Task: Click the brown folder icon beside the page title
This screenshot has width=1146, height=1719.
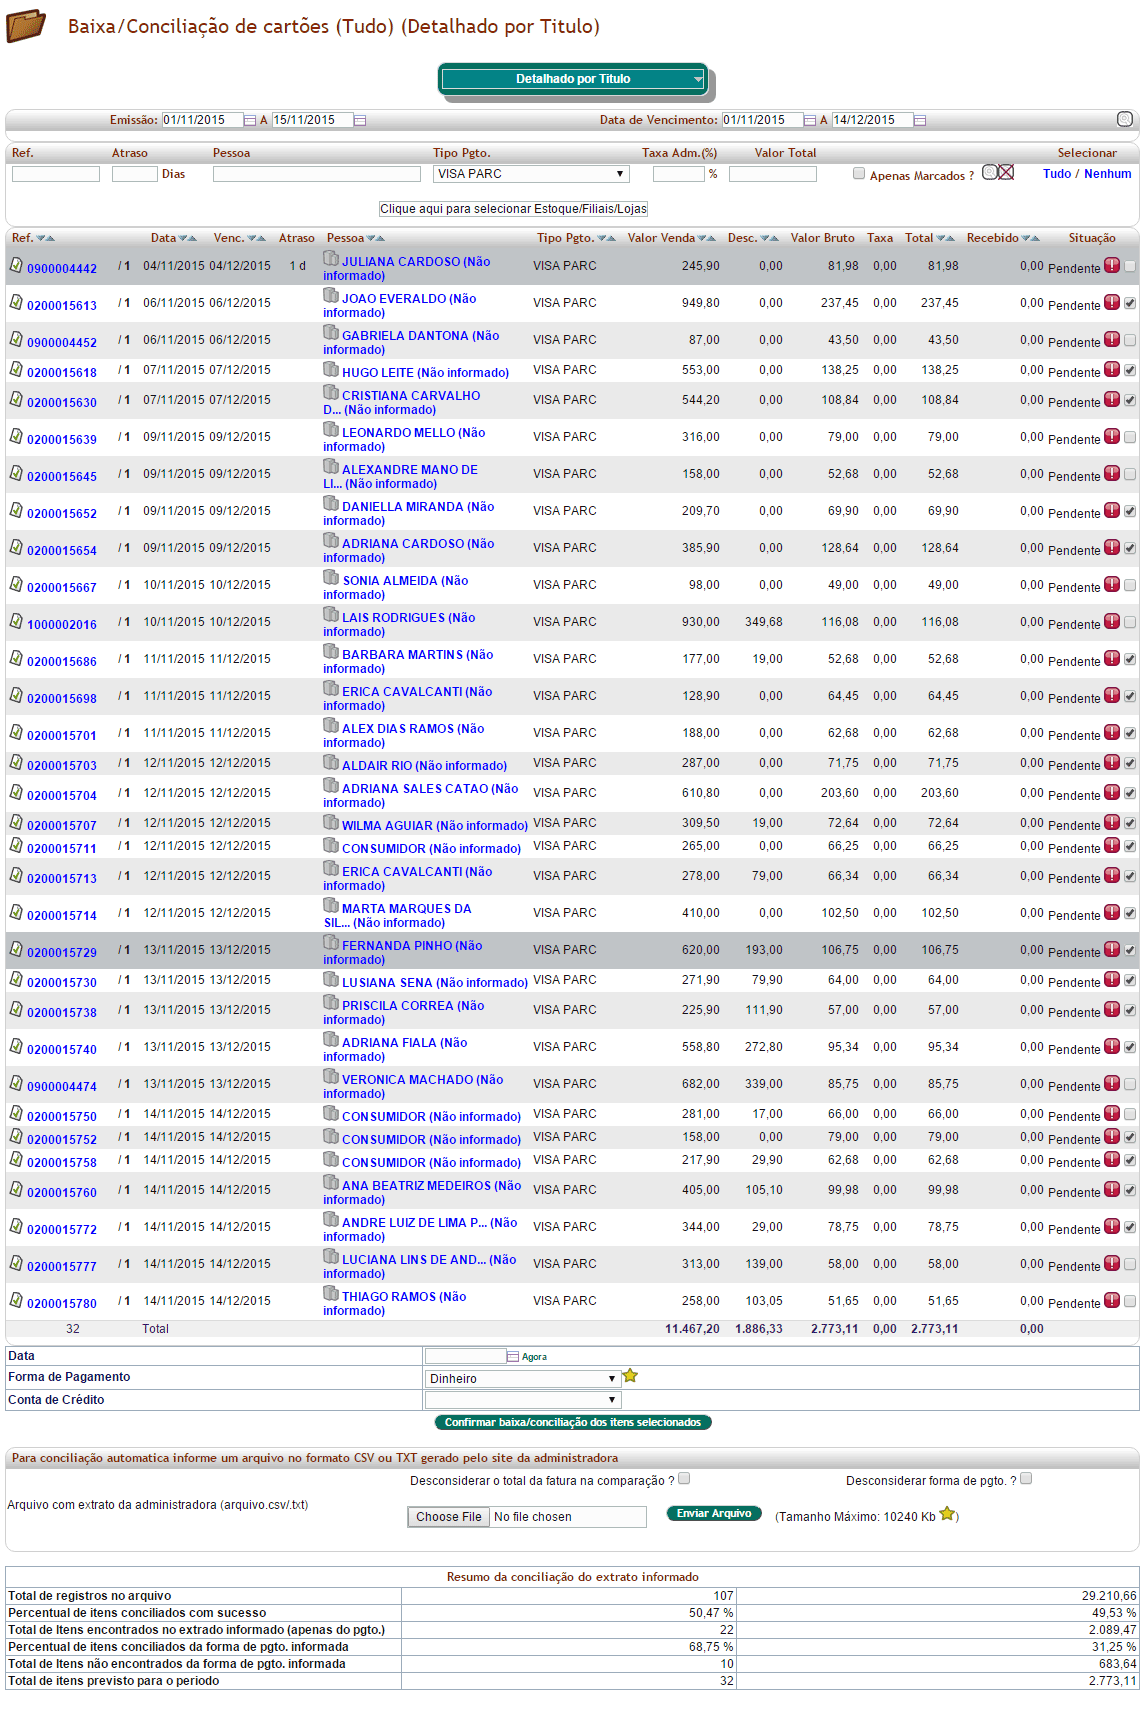Action: pyautogui.click(x=25, y=26)
